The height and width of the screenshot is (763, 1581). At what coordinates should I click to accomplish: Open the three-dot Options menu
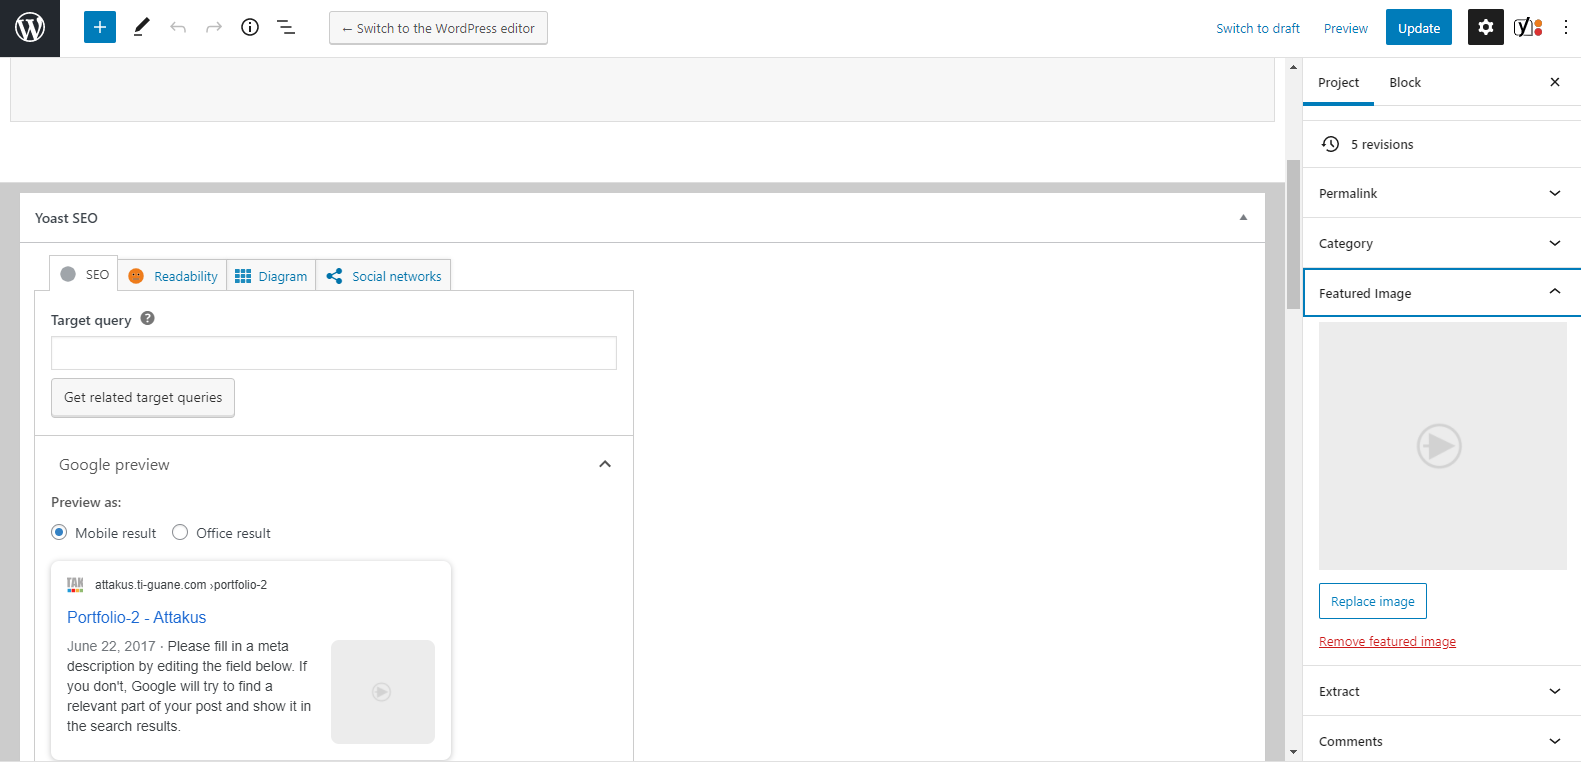point(1566,28)
